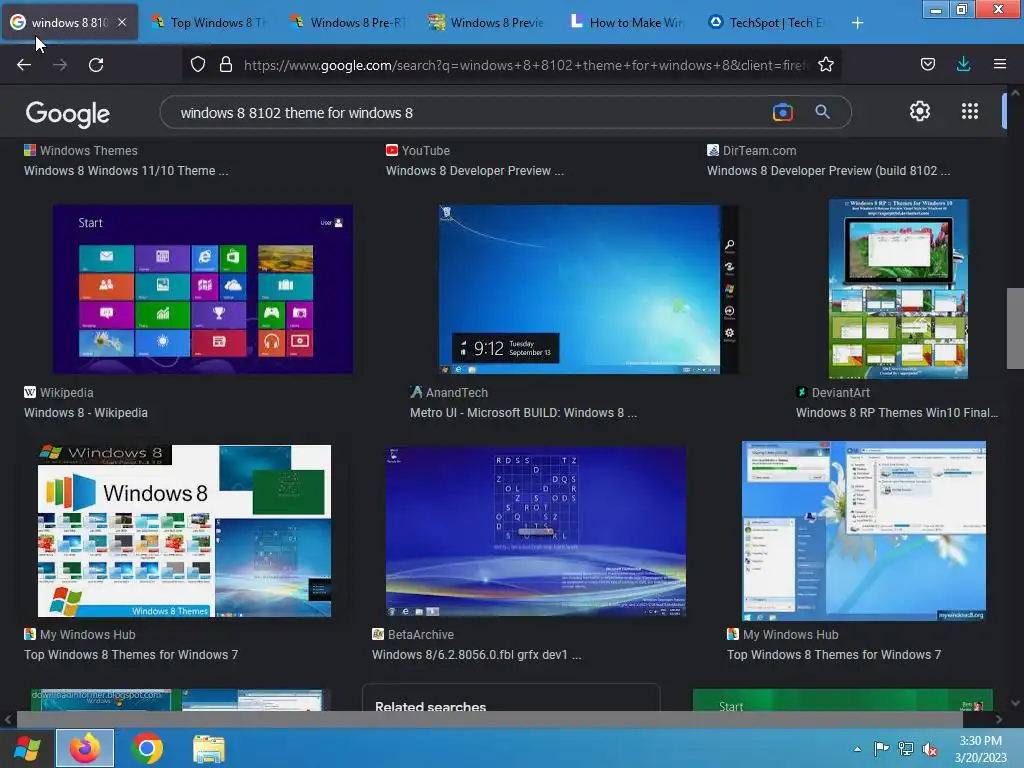Screen dimensions: 1024x768
Task: Open the network tray icon
Action: [x=906, y=748]
